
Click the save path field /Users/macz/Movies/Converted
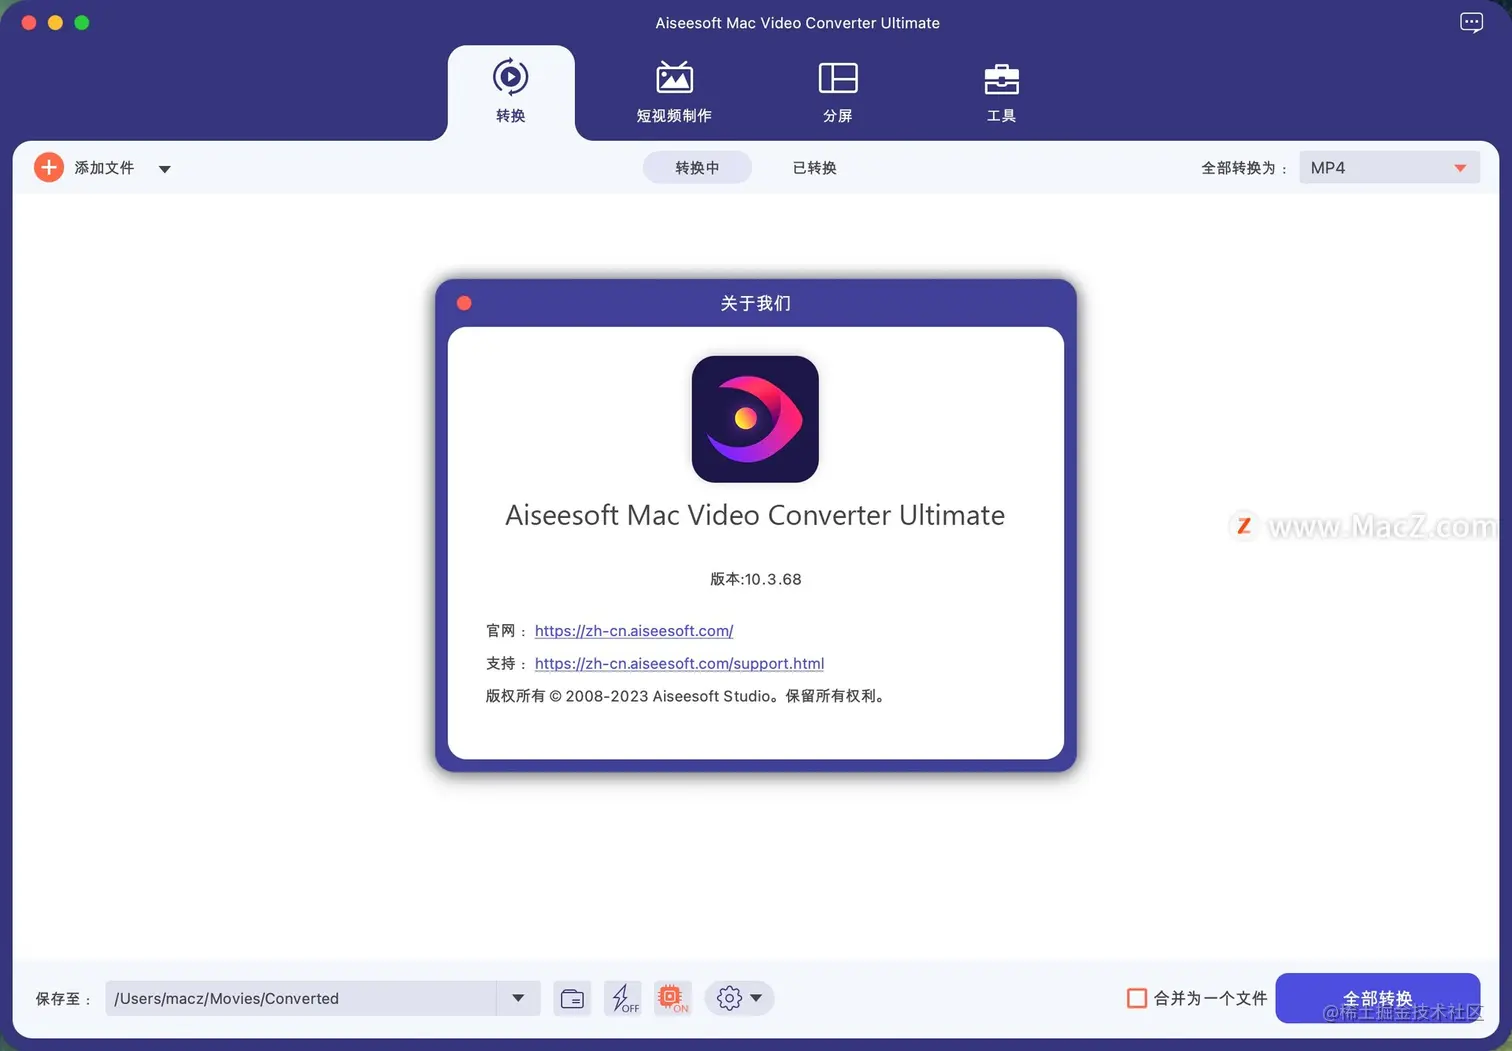click(x=301, y=998)
